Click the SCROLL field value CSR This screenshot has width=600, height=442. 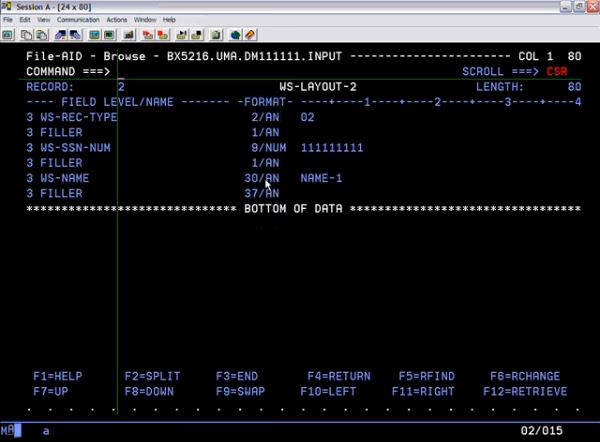pos(557,72)
